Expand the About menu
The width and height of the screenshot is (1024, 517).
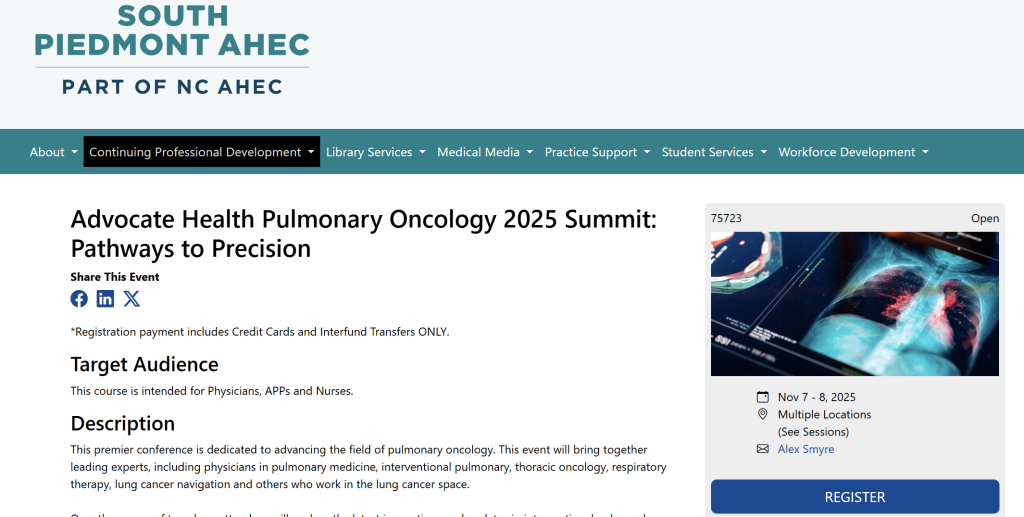54,152
